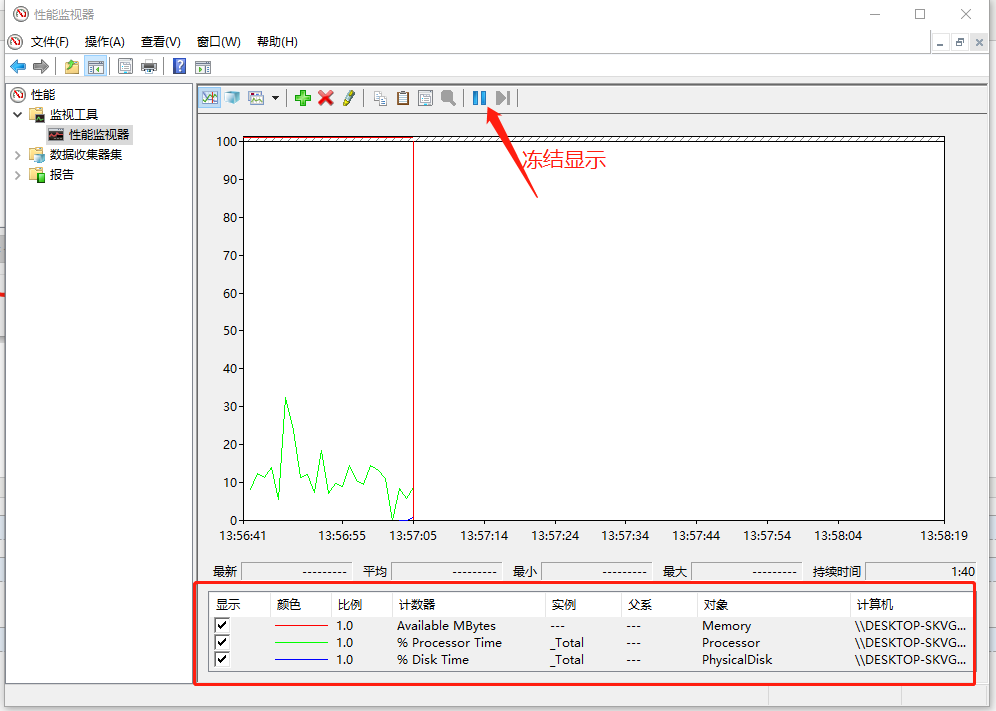Sort by the 父系 column header
Viewport: 996px width, 711px height.
[659, 605]
